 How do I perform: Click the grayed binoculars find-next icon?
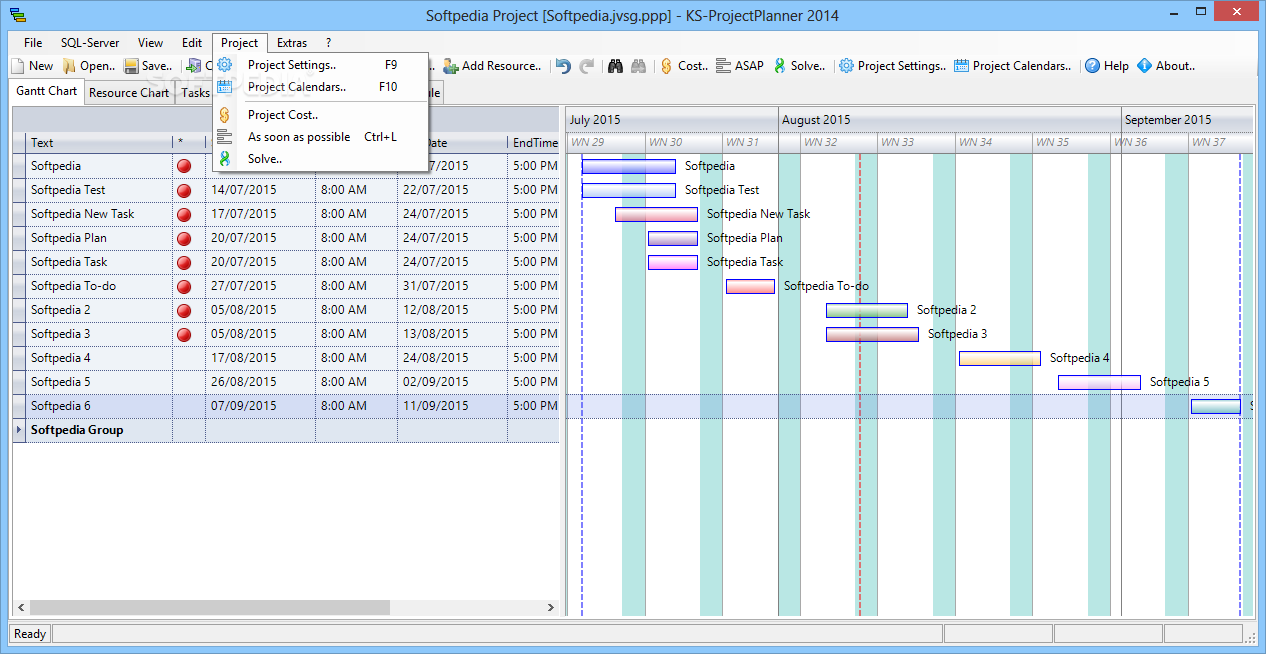(x=638, y=66)
